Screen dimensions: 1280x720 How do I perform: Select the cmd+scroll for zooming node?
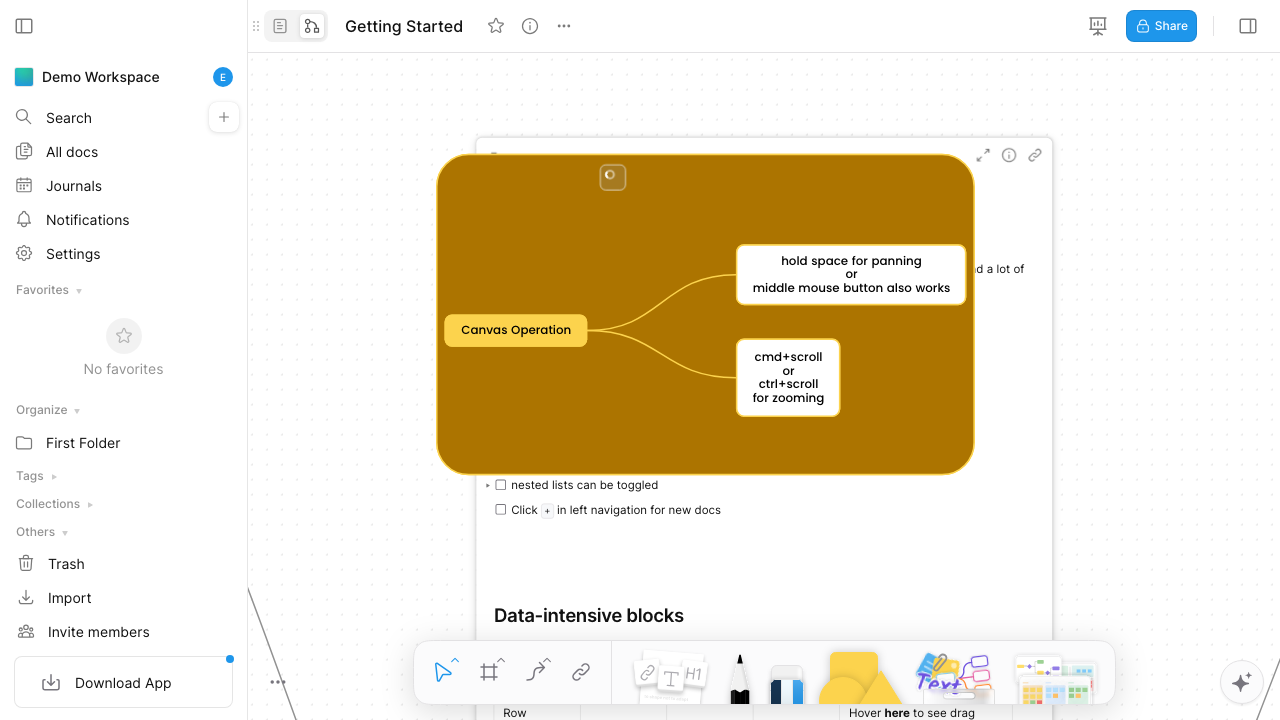pos(788,377)
